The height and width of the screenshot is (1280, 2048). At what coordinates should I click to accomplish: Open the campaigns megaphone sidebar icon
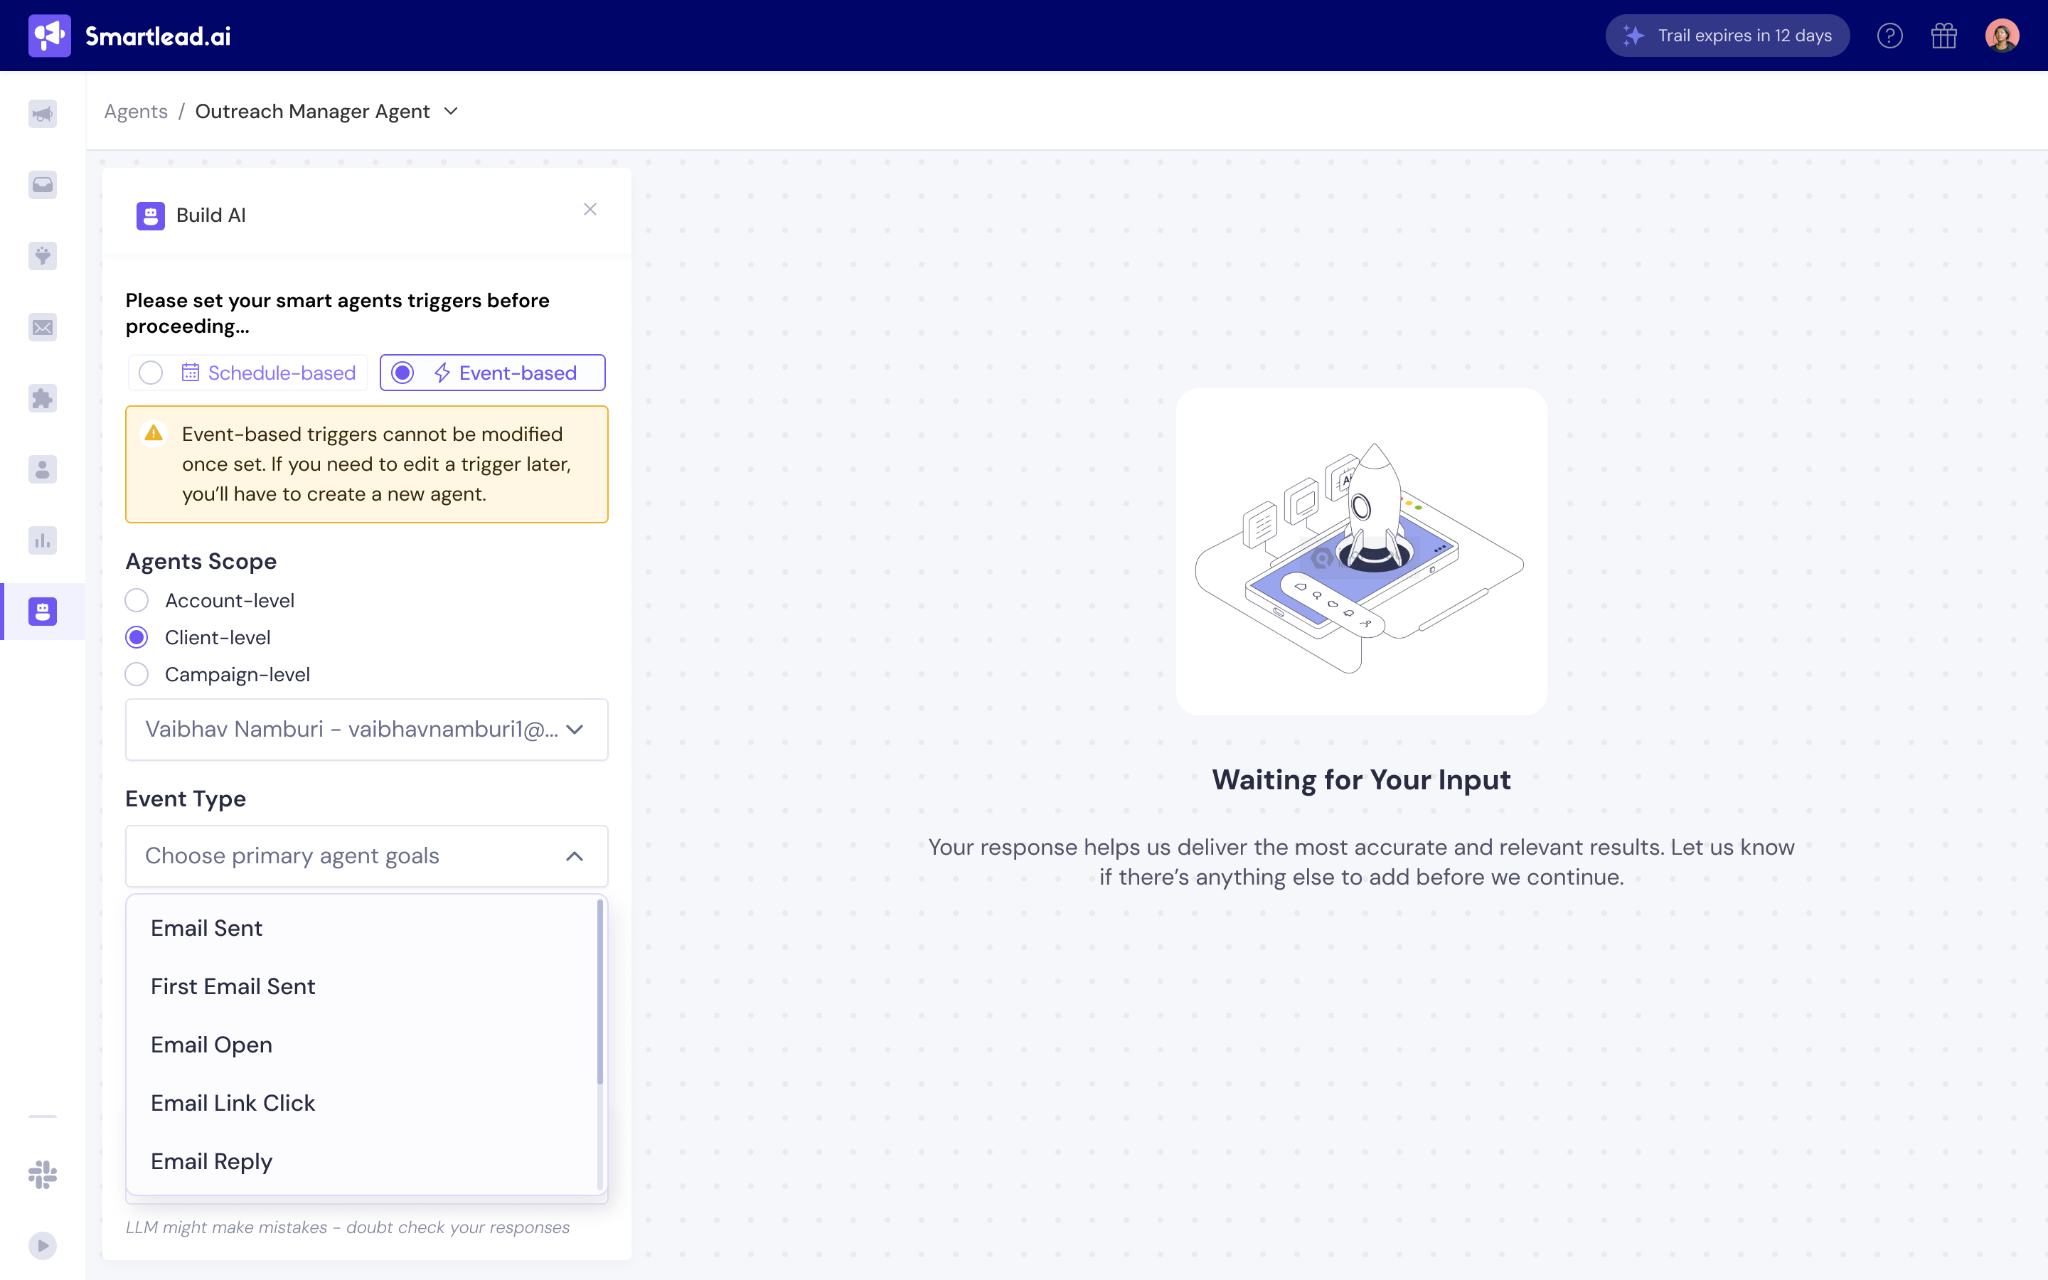(x=42, y=114)
